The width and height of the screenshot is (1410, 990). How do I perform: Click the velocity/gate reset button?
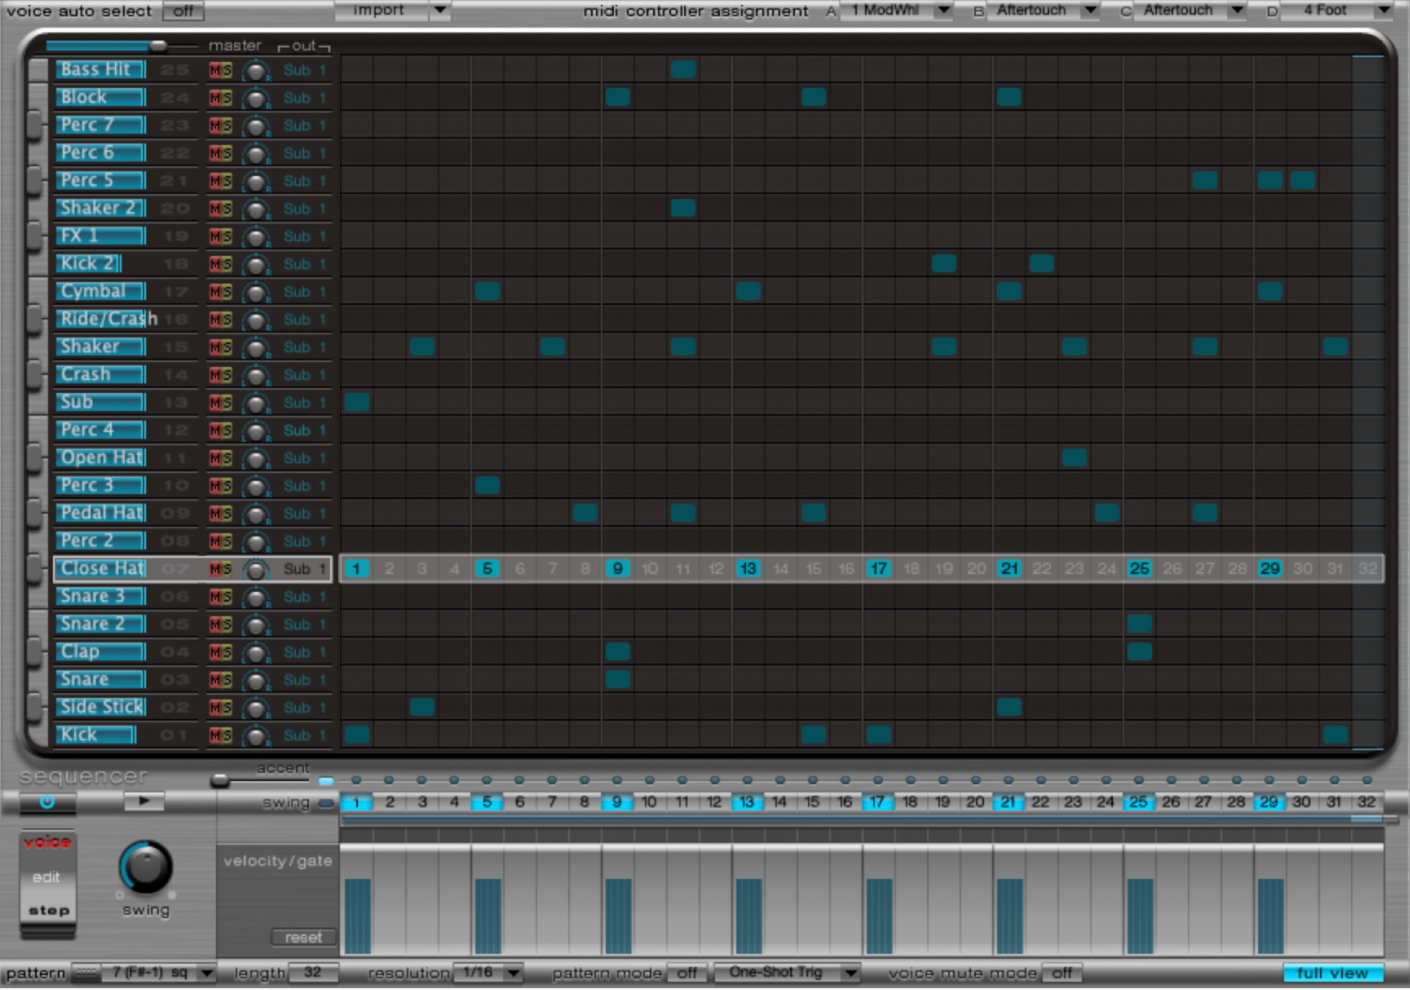(x=303, y=937)
